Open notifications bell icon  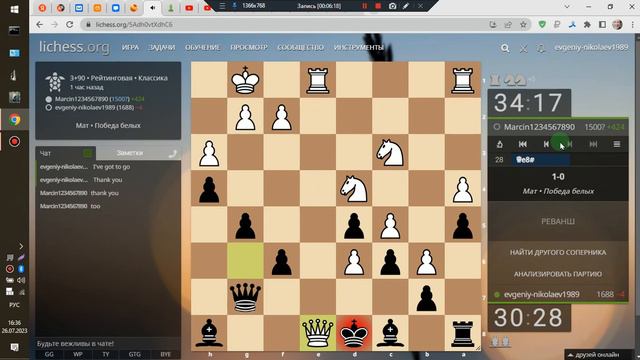tap(541, 48)
